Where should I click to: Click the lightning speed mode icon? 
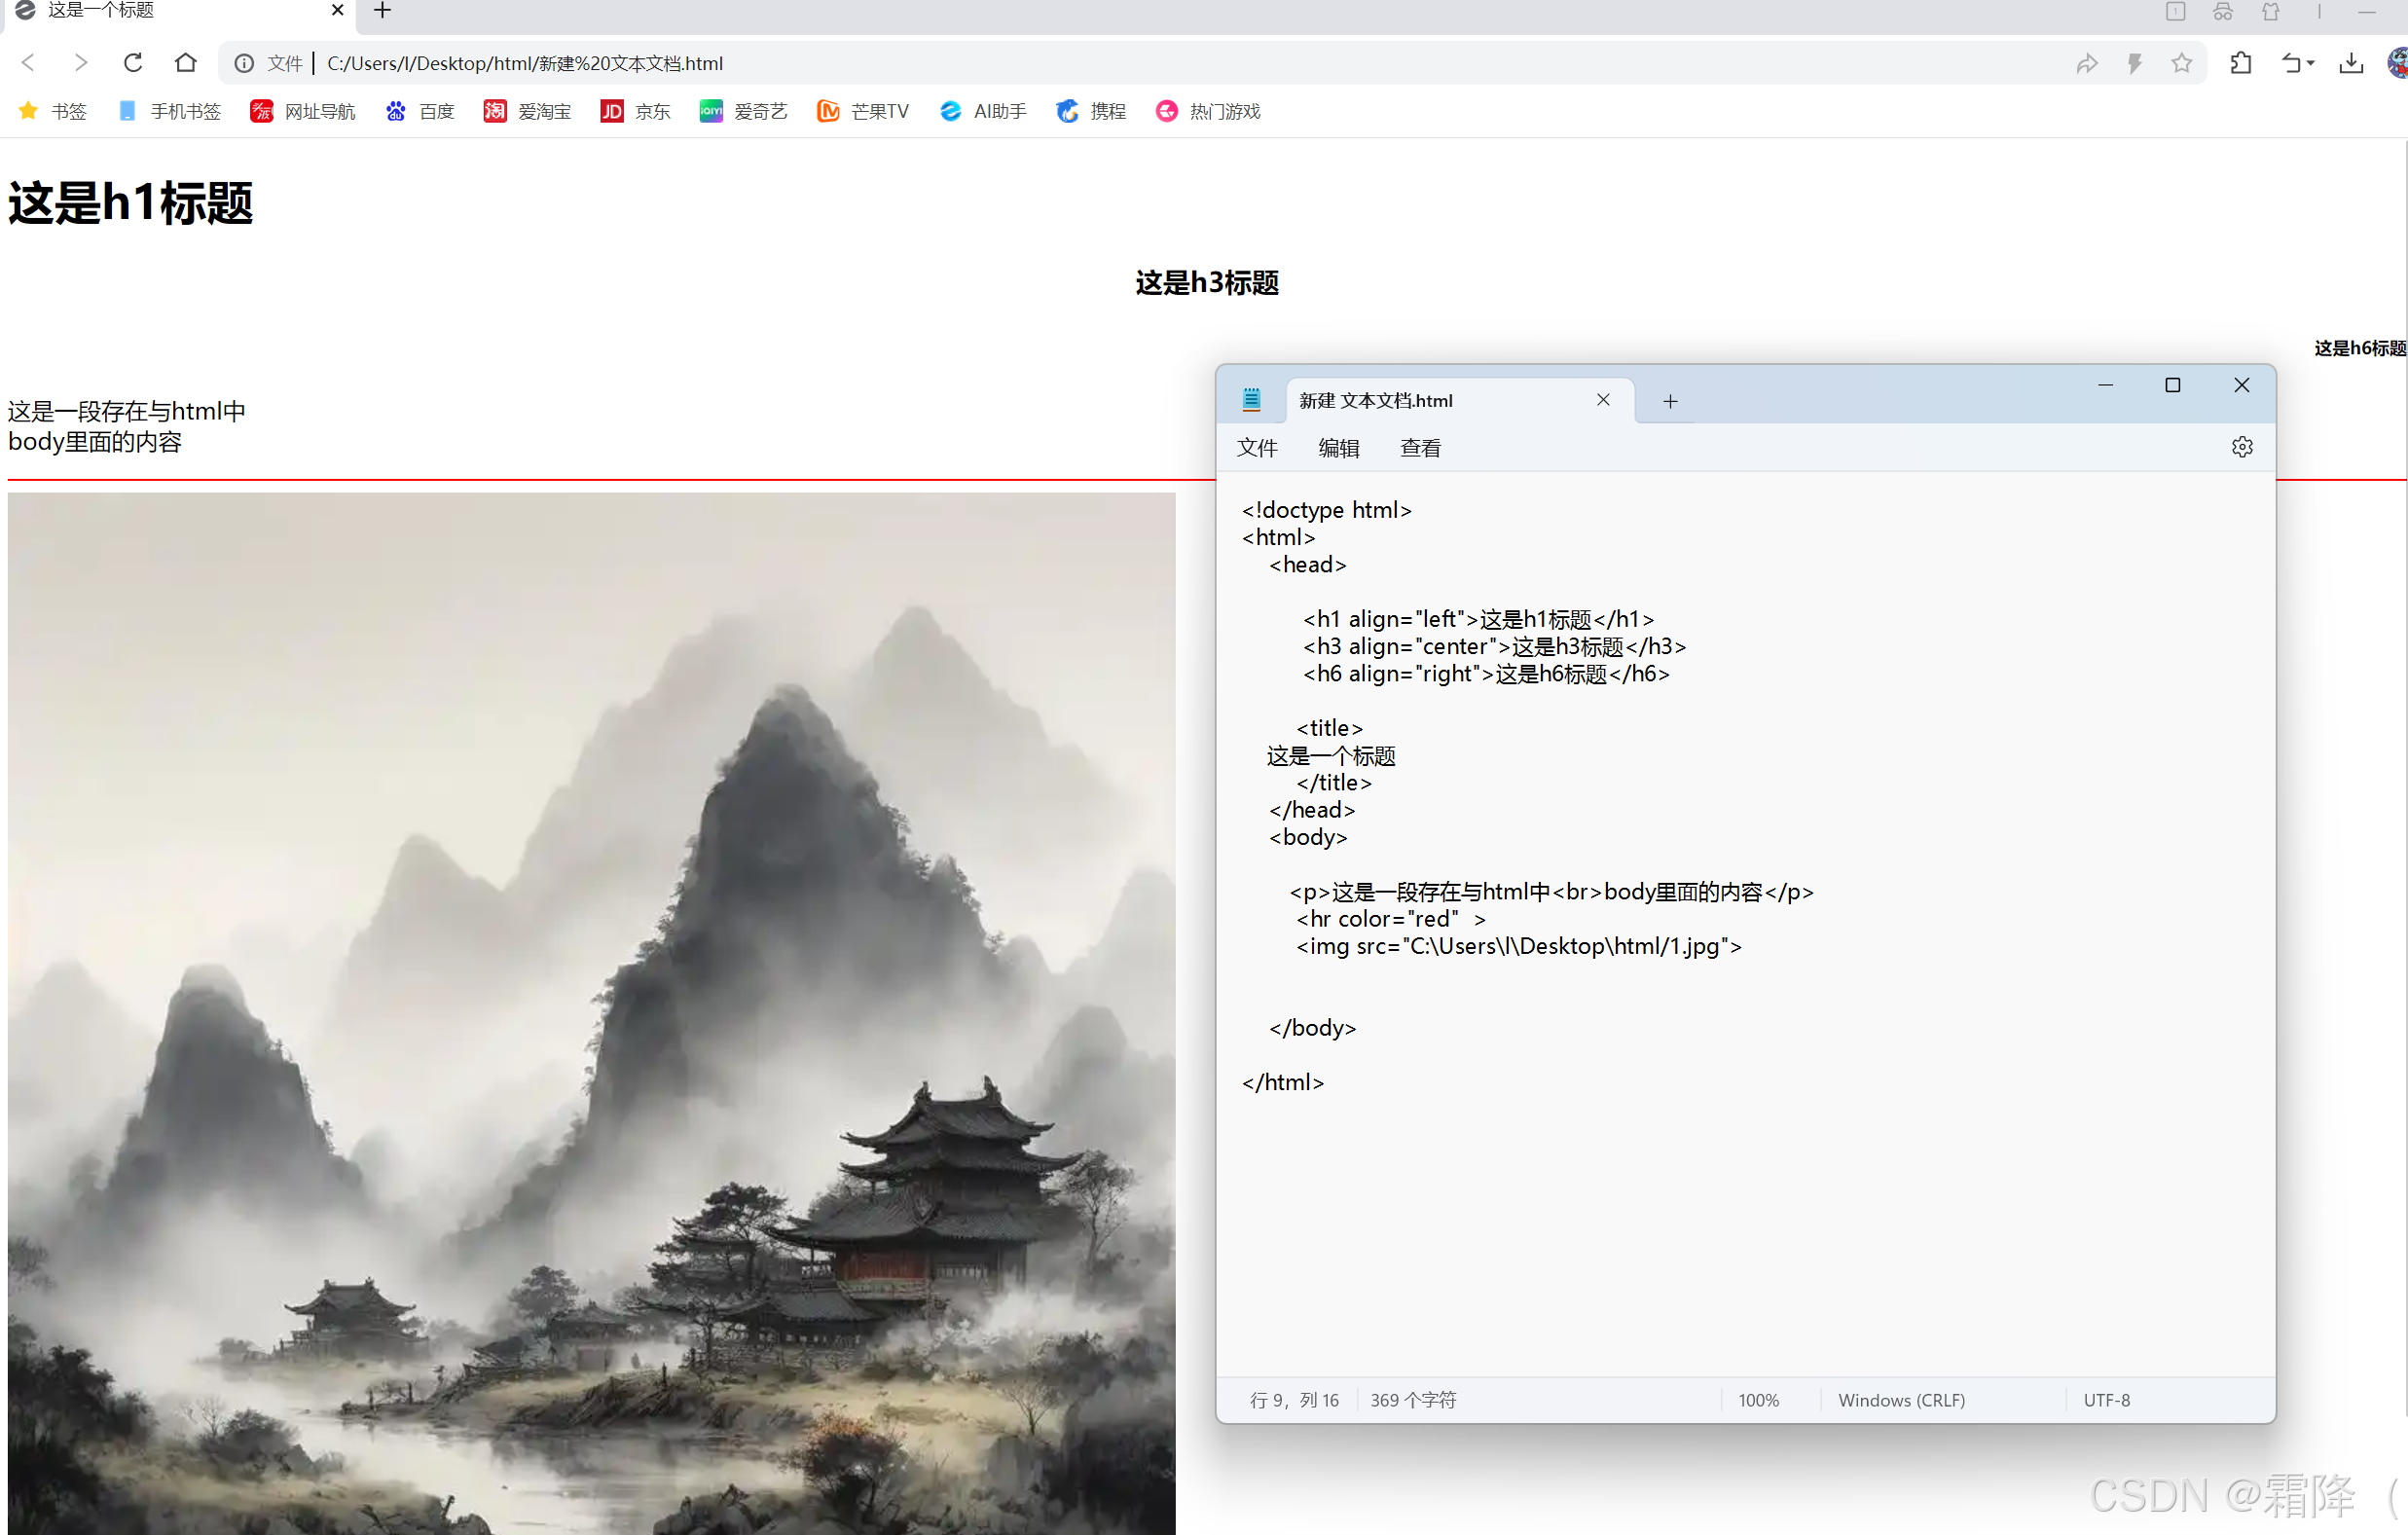pos(2134,64)
